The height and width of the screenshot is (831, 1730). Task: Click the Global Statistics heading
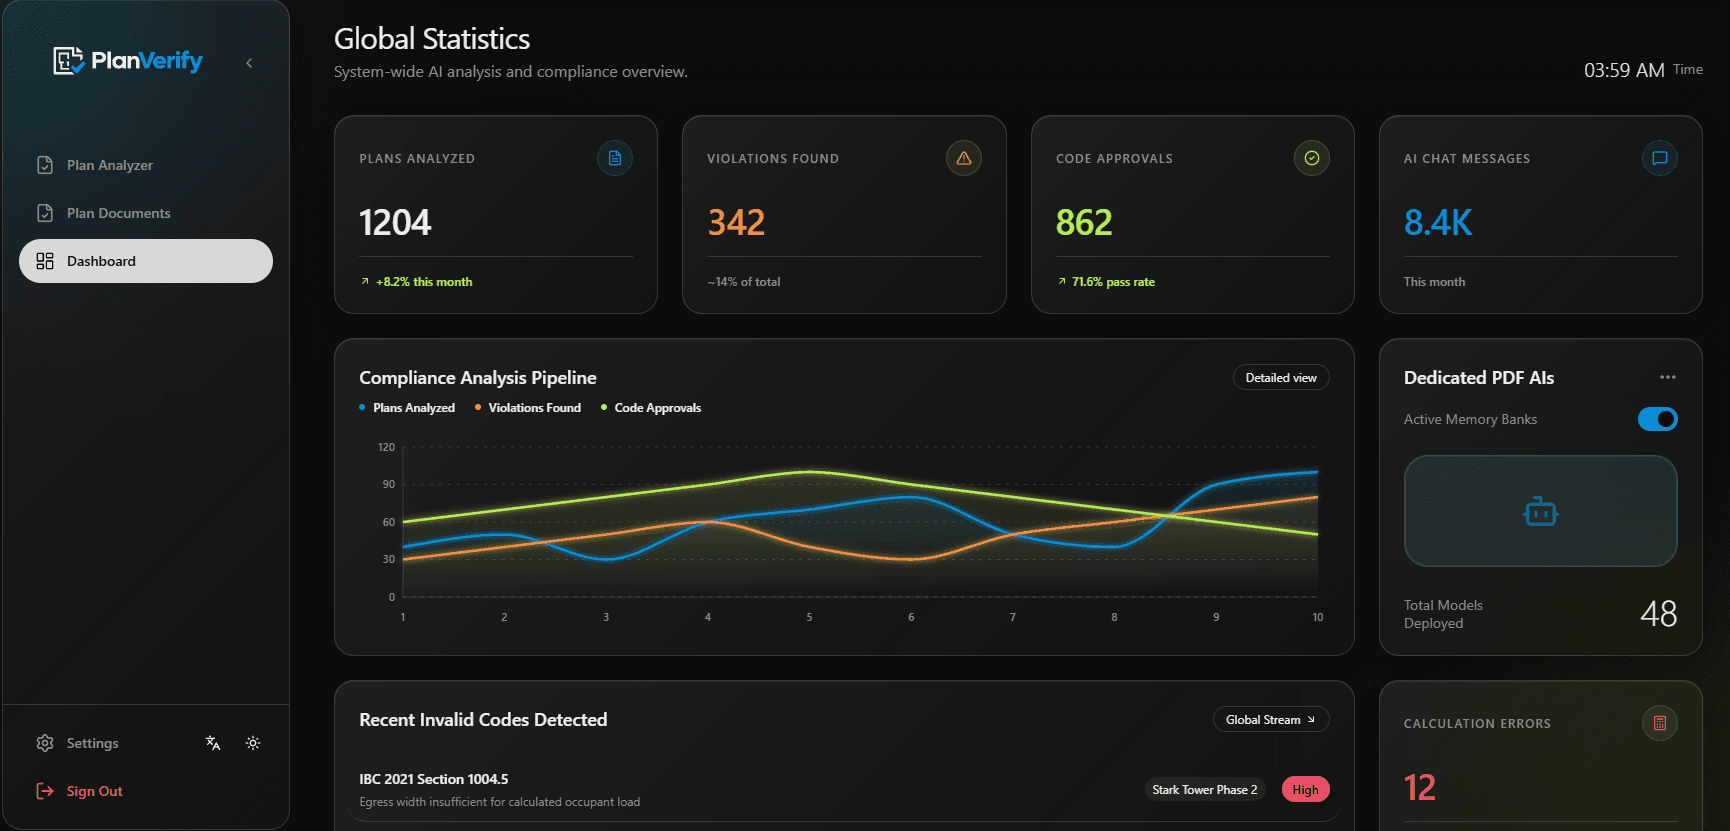(x=432, y=39)
